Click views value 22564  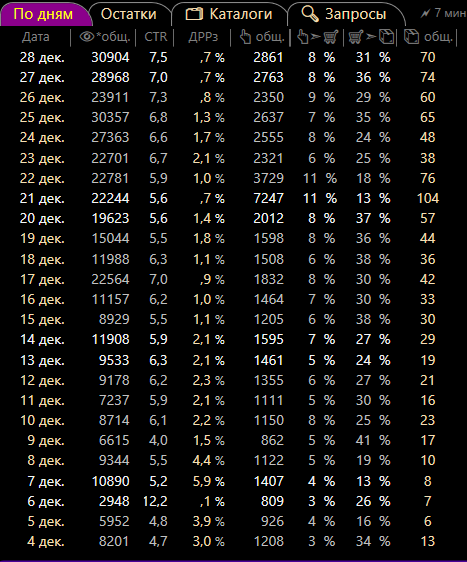point(110,280)
